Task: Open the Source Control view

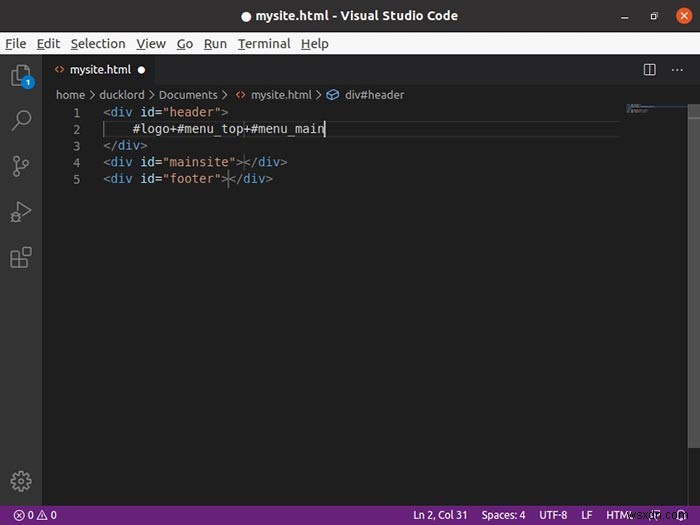Action: (21, 166)
